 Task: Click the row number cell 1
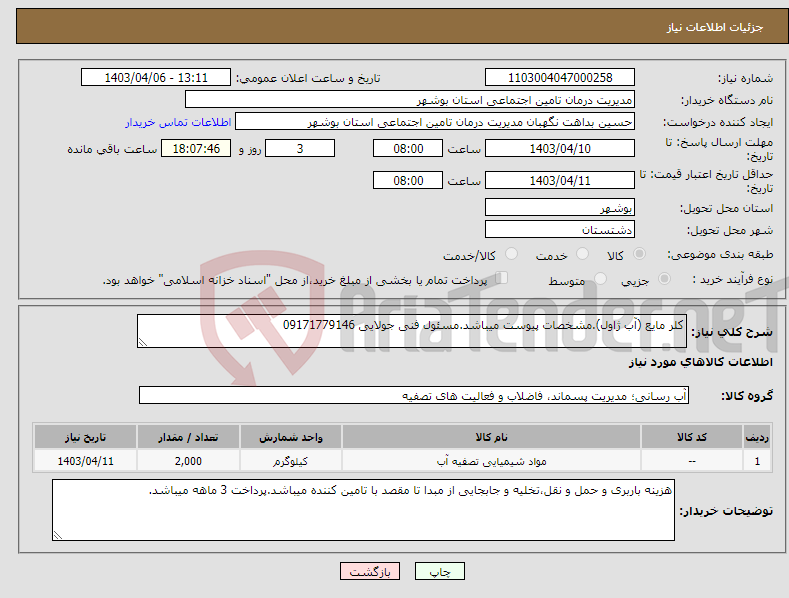[x=757, y=461]
